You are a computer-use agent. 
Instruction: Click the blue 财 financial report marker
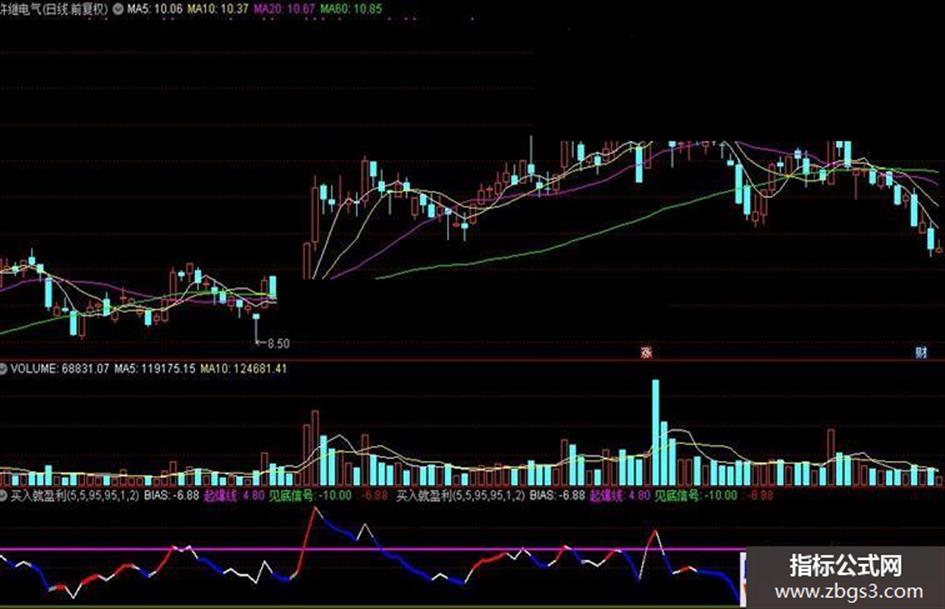tap(921, 352)
